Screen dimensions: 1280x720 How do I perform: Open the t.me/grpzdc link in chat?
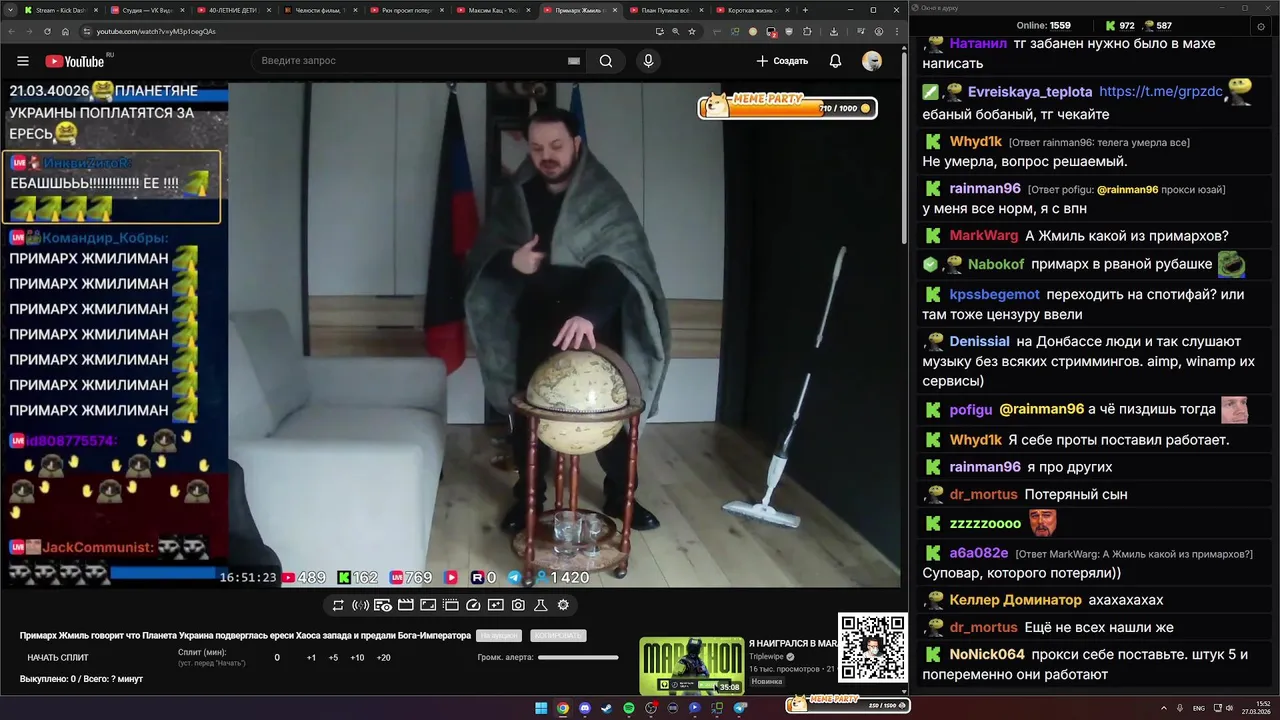pos(1160,92)
